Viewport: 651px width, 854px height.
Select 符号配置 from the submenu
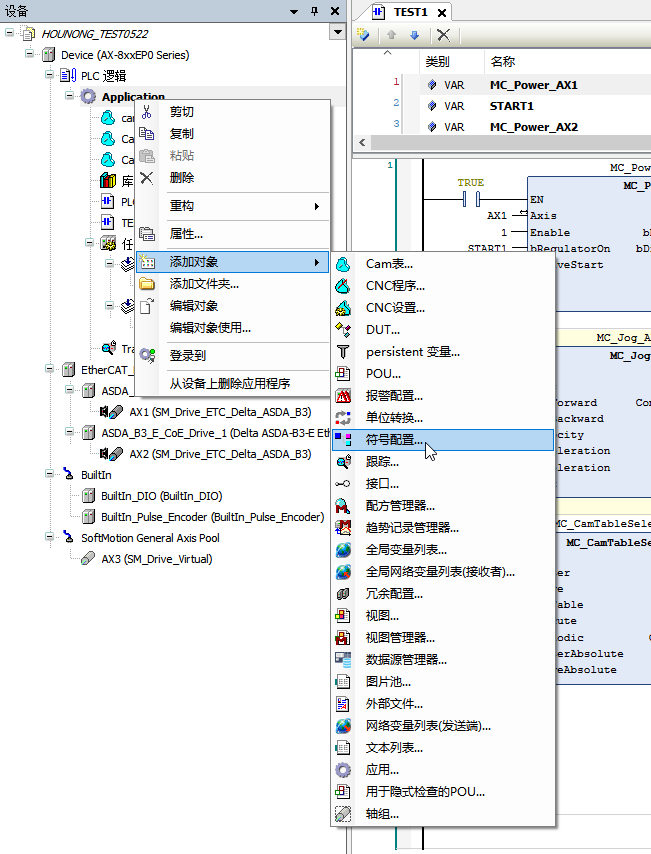(394, 440)
